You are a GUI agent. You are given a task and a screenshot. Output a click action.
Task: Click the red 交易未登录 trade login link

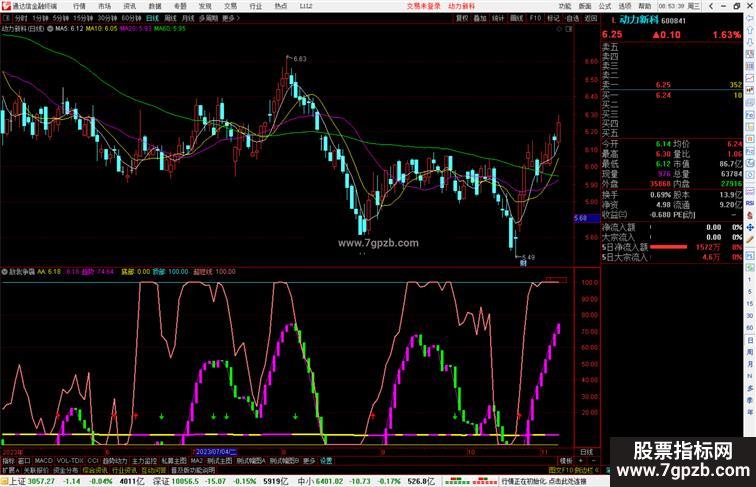tap(423, 6)
